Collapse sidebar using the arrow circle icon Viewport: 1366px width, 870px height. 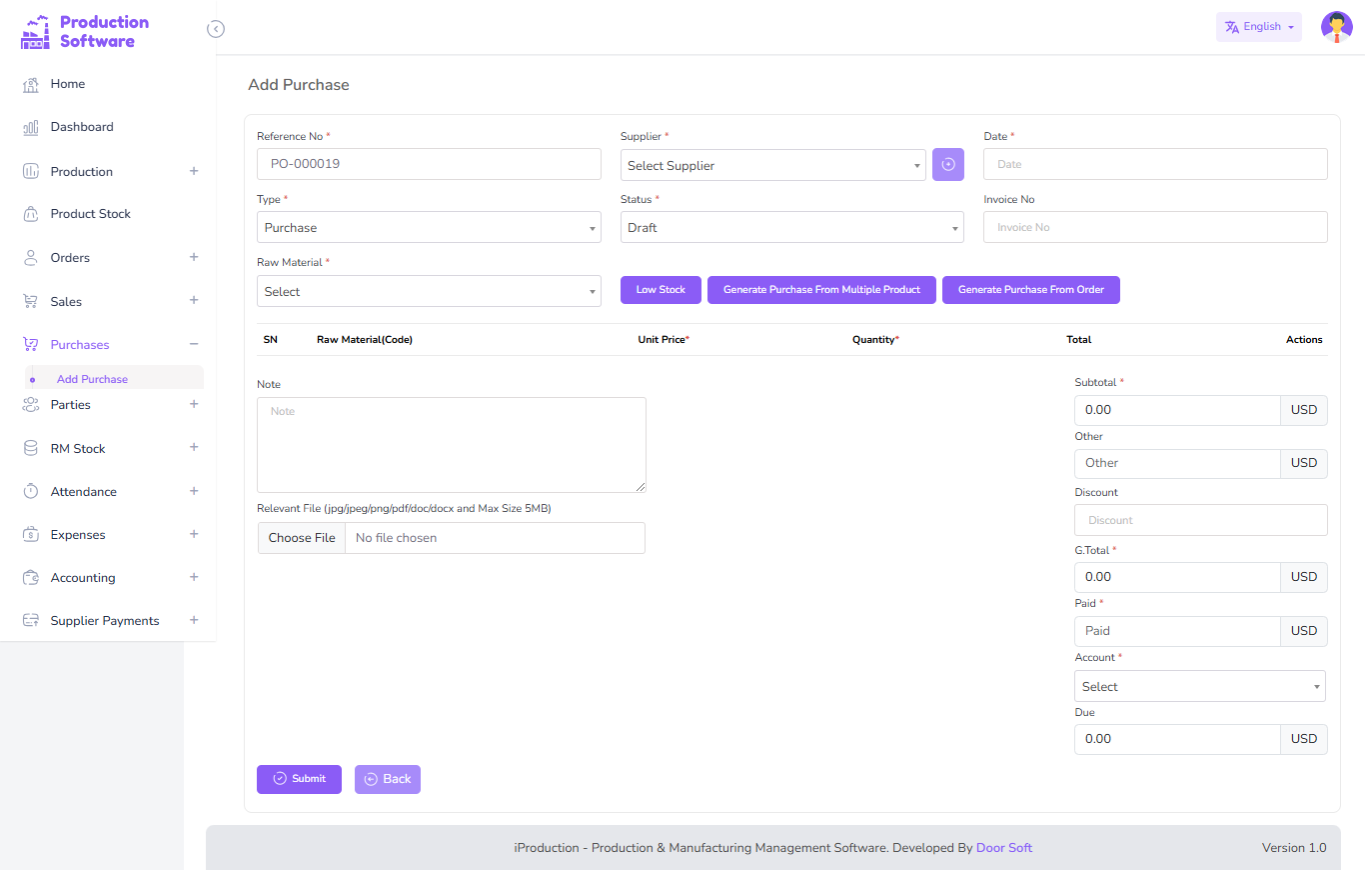215,29
